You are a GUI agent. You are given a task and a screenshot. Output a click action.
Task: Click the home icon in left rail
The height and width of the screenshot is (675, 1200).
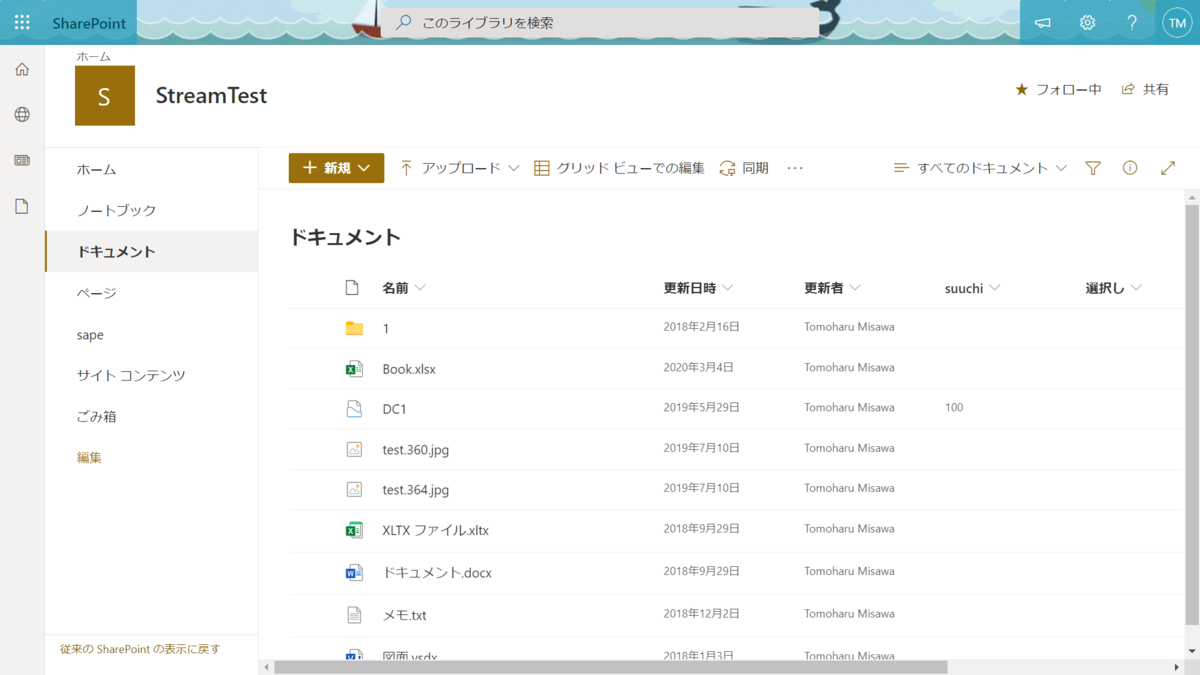pyautogui.click(x=22, y=69)
